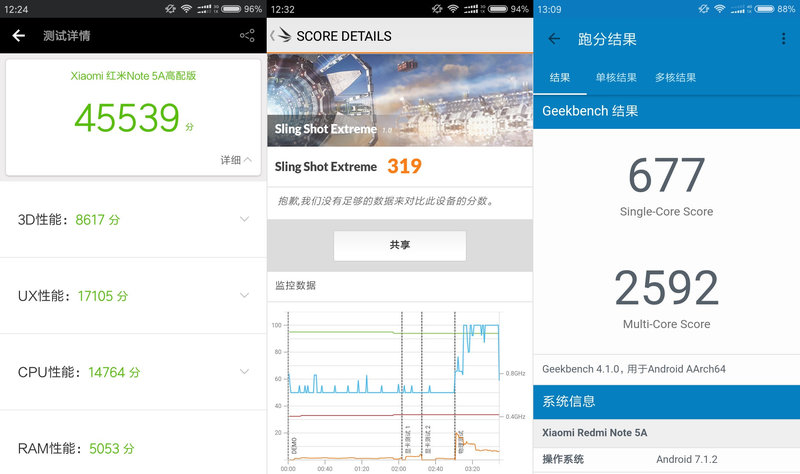This screenshot has width=800, height=474.
Task: Select the Xiaomi 红米Note 5A高配版 device name
Action: coord(133,76)
